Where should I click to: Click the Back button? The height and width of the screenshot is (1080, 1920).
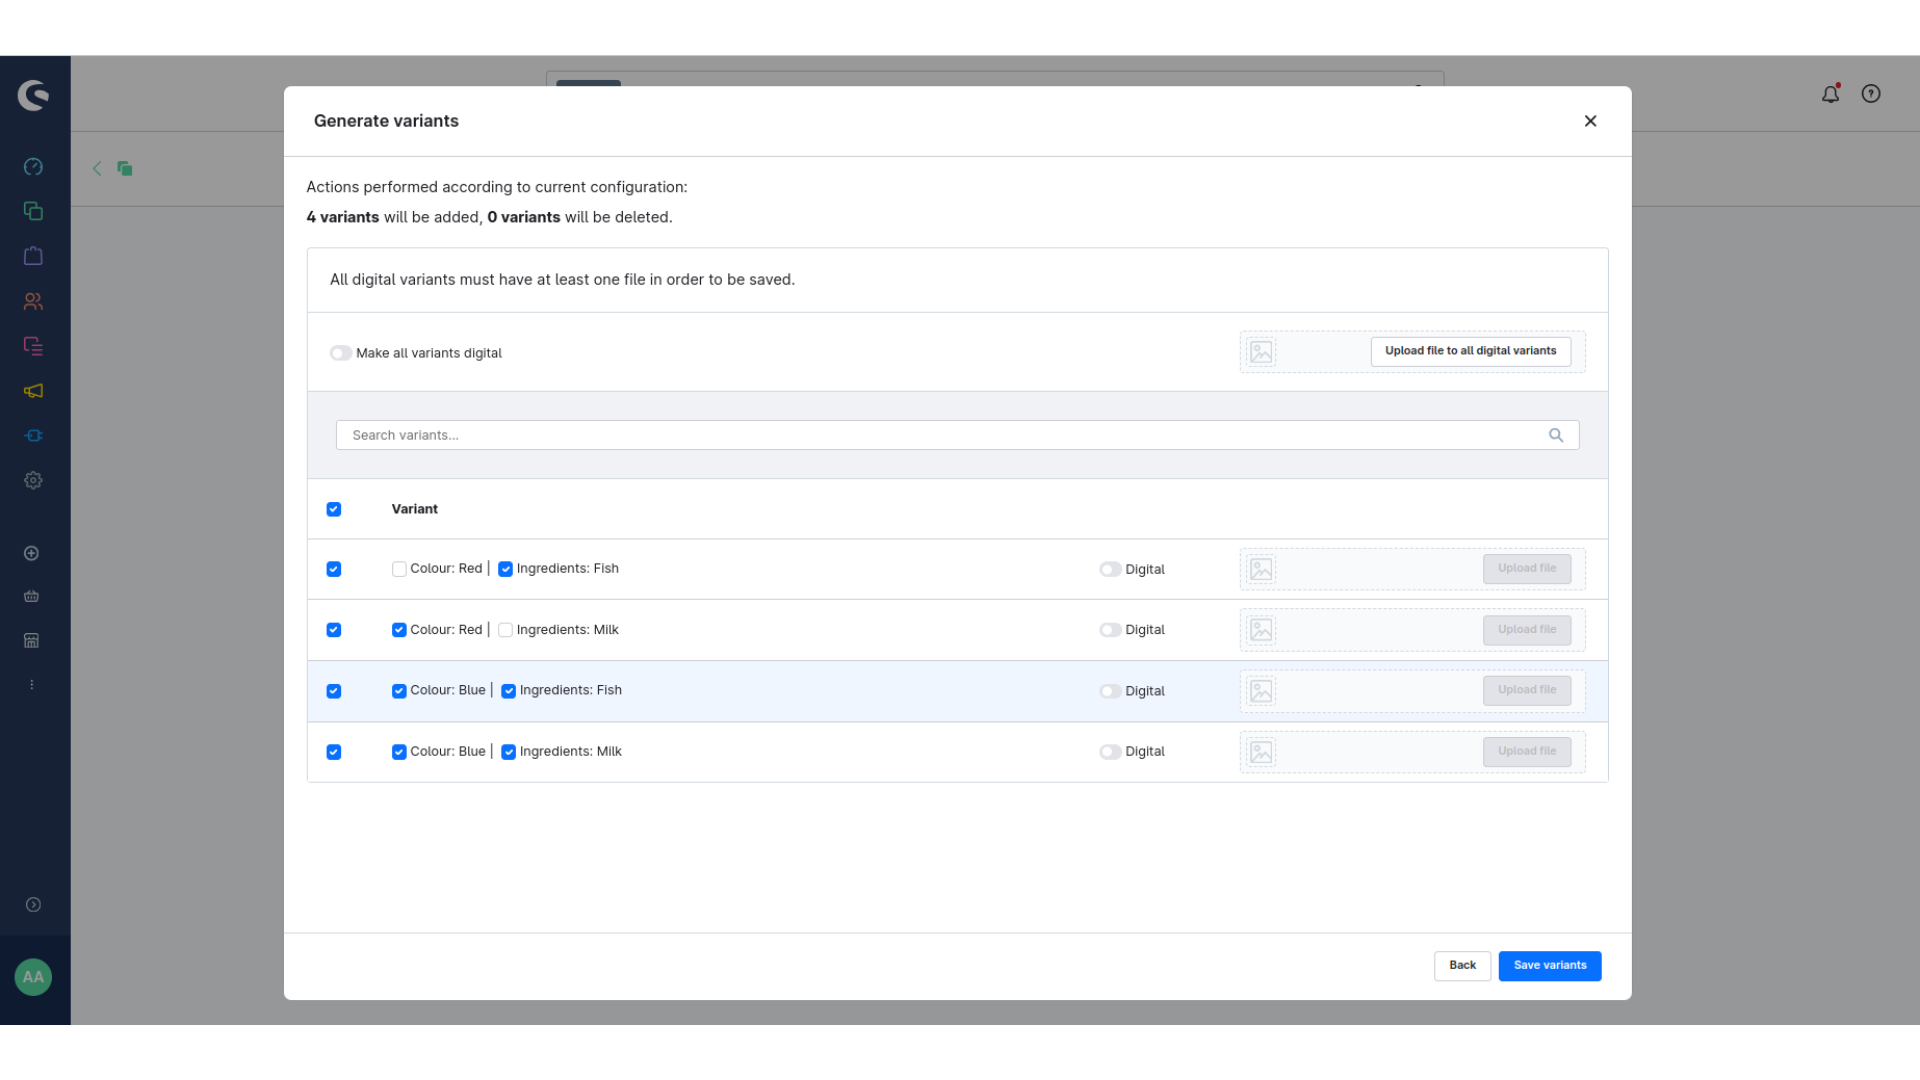coord(1462,966)
